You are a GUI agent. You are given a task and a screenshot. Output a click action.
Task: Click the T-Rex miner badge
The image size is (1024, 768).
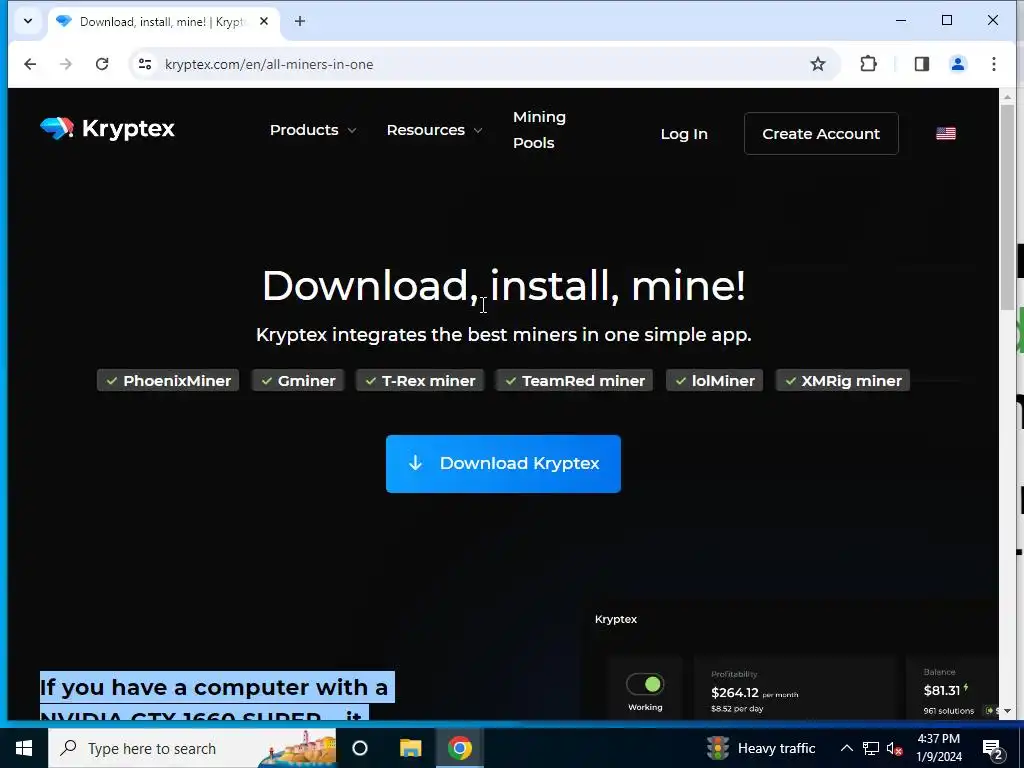pos(420,381)
